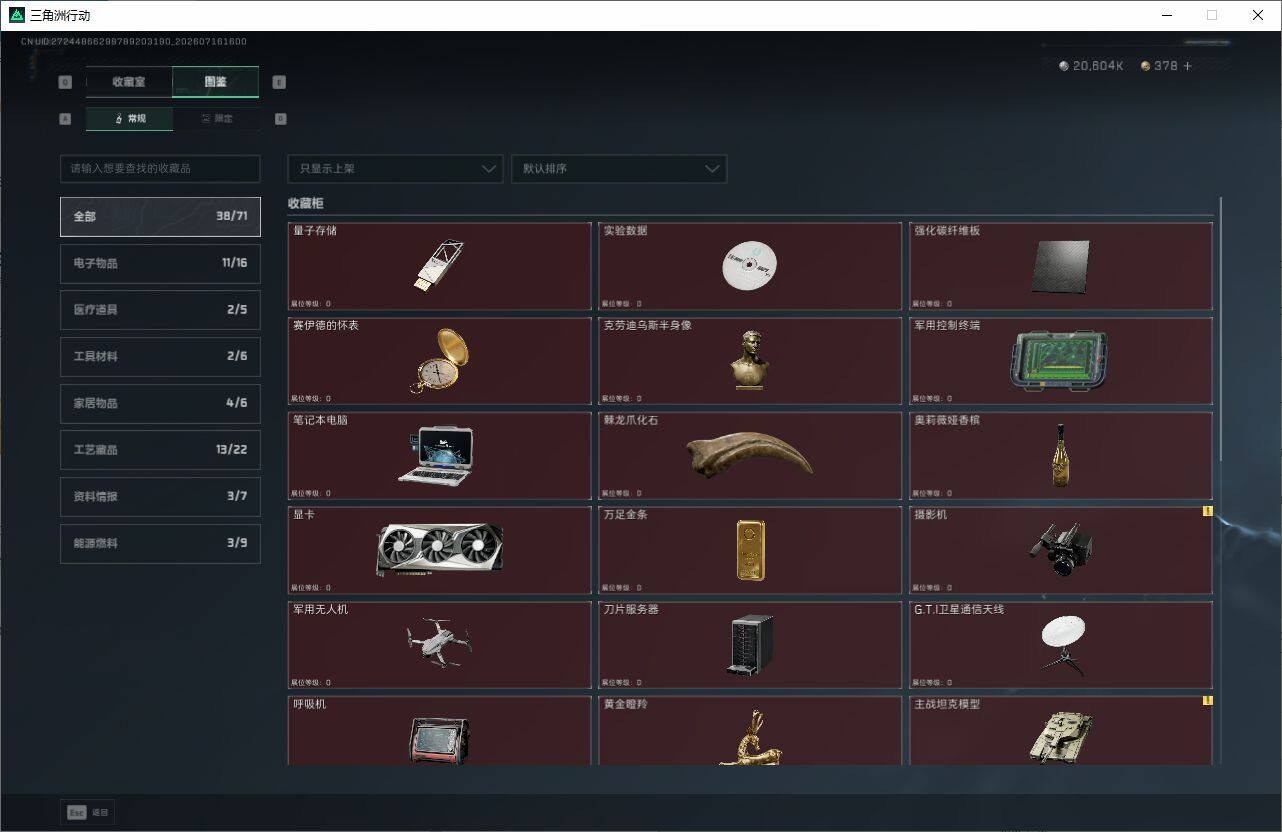The image size is (1282, 832).
Task: Click the 20,804K currency amount
Action: (x=1098, y=66)
